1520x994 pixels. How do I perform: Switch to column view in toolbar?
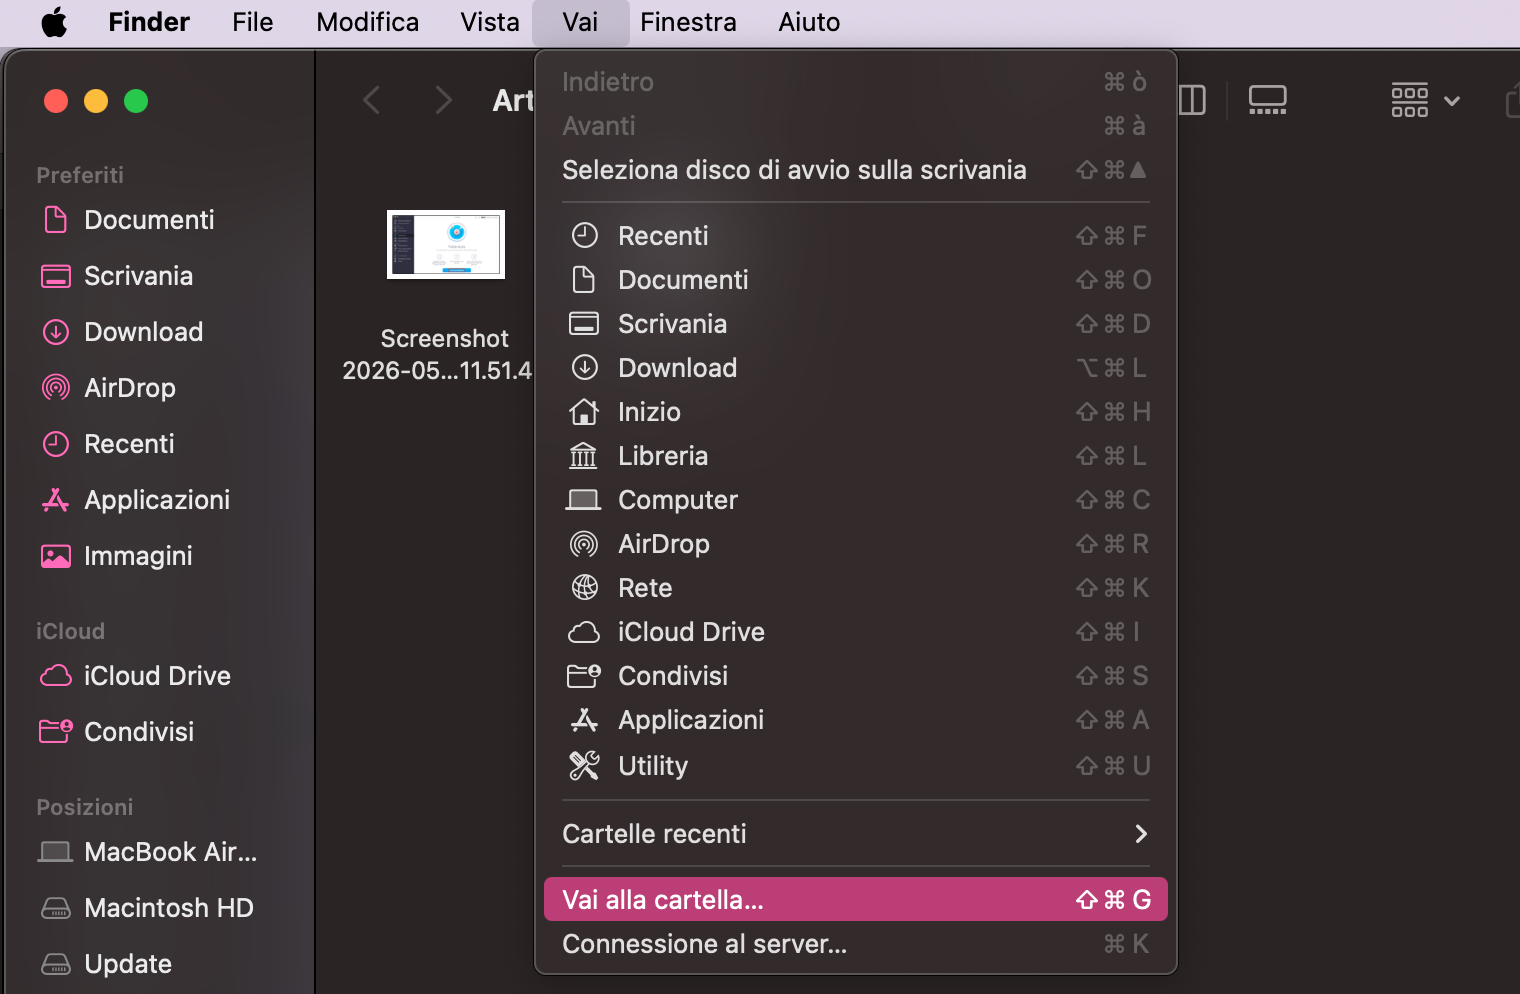coord(1192,100)
